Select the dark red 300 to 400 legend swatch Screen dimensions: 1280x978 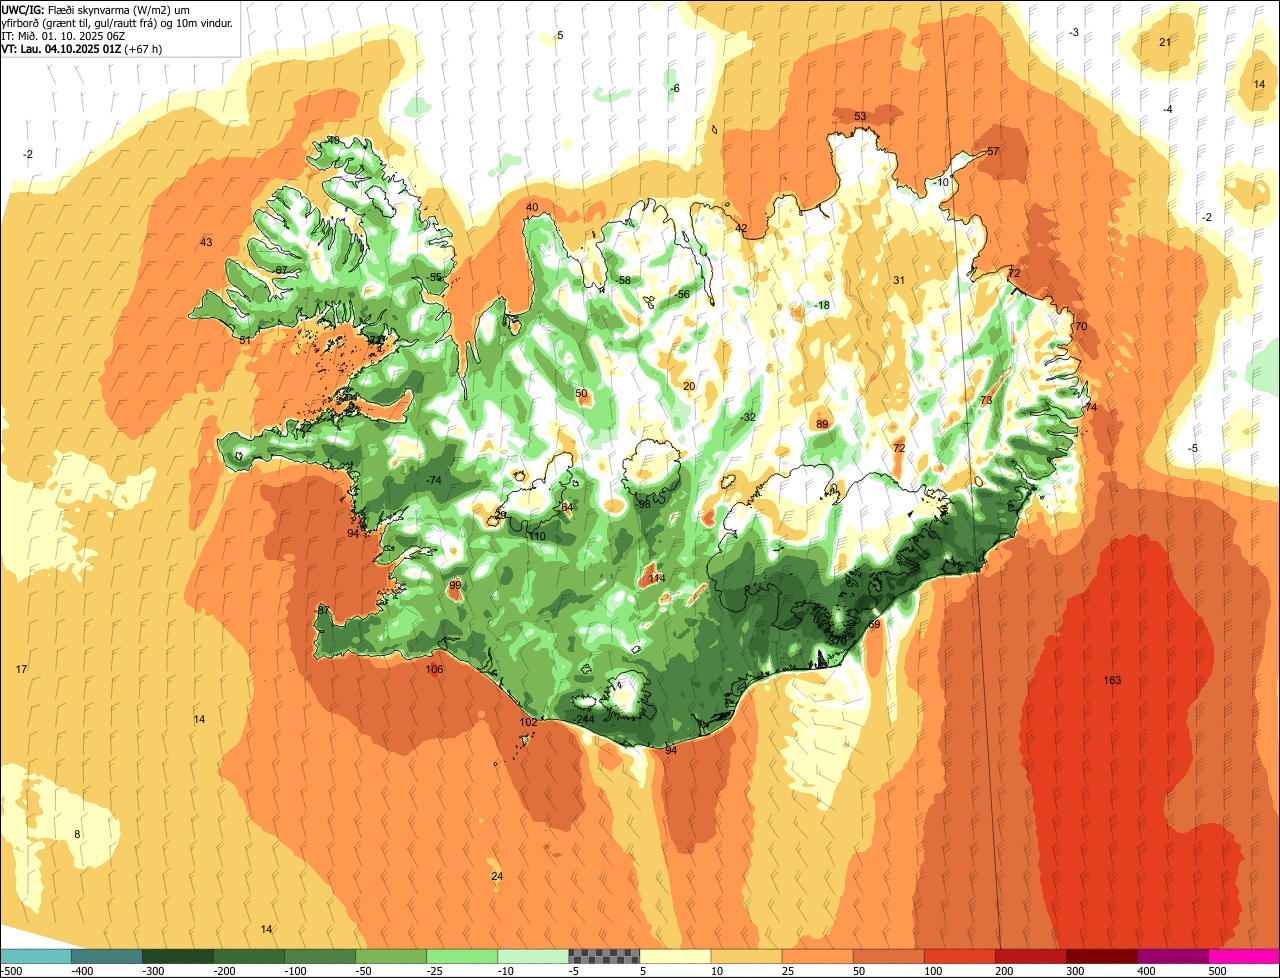click(x=1101, y=956)
